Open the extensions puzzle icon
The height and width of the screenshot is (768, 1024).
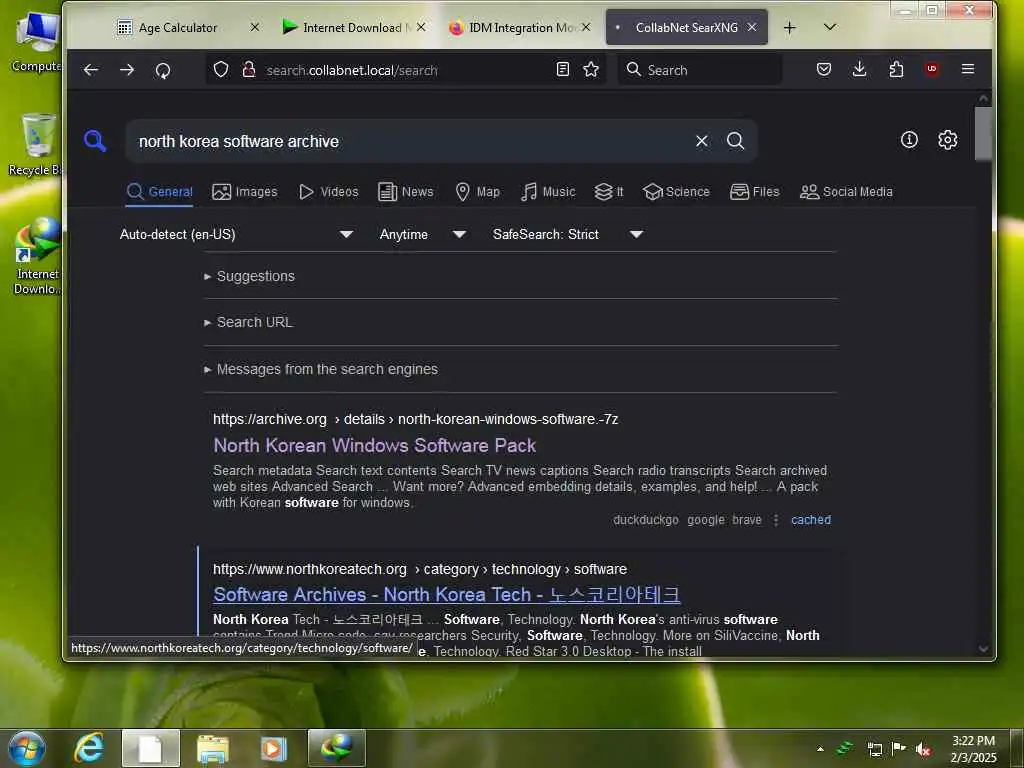(896, 69)
